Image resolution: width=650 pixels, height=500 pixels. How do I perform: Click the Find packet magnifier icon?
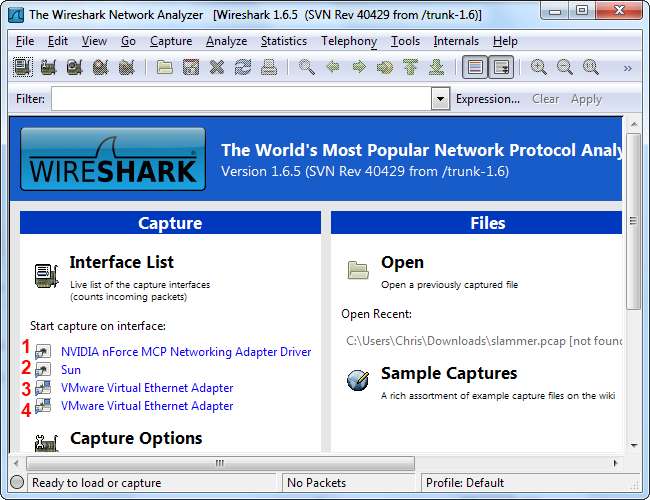pos(307,68)
